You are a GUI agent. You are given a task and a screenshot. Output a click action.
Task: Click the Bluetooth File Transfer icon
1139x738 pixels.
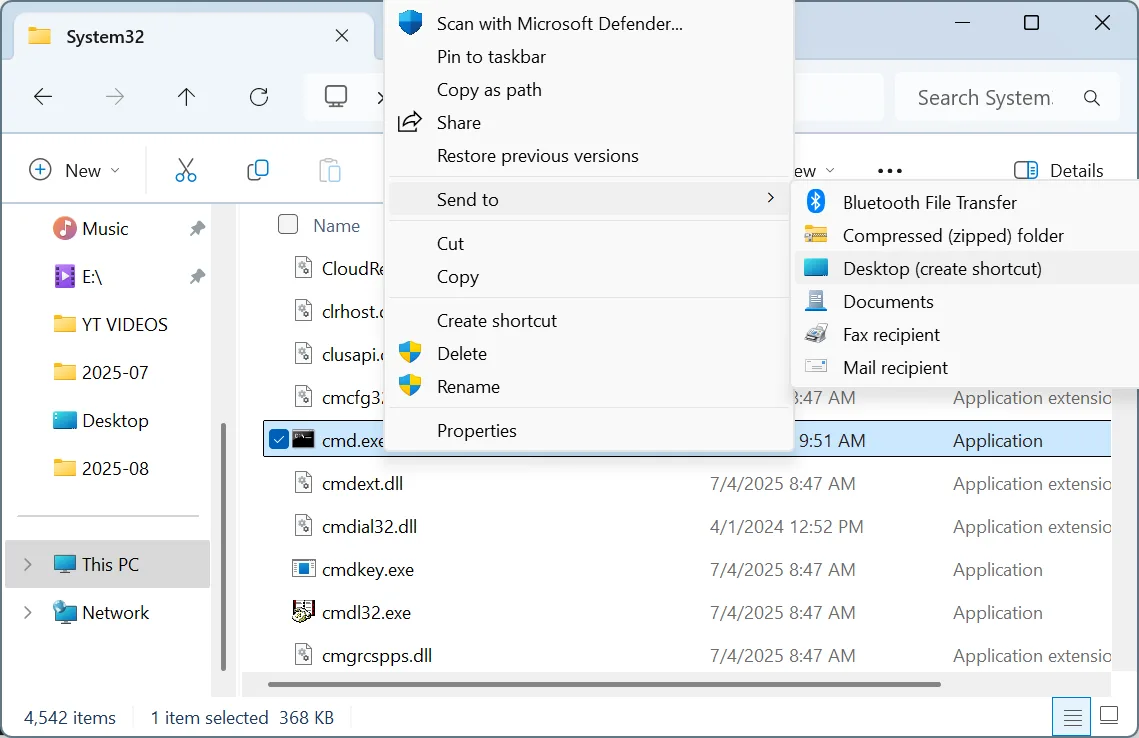coord(816,201)
